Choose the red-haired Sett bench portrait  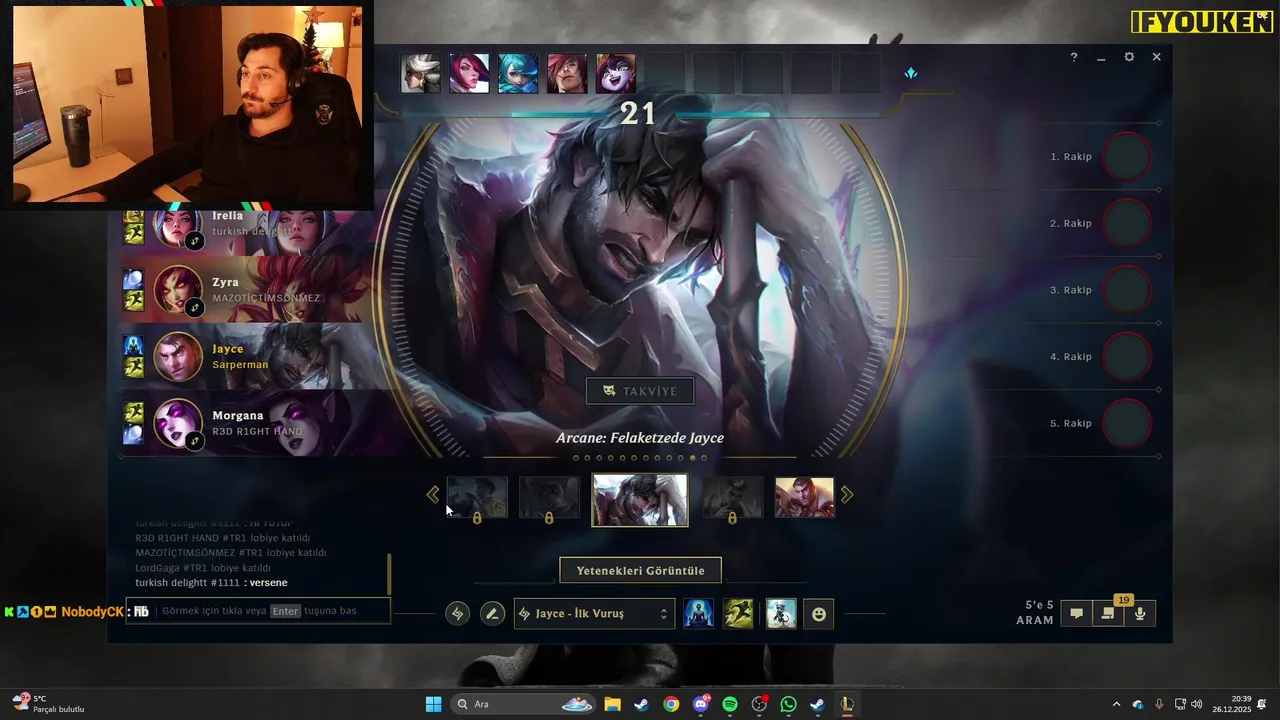tap(567, 74)
